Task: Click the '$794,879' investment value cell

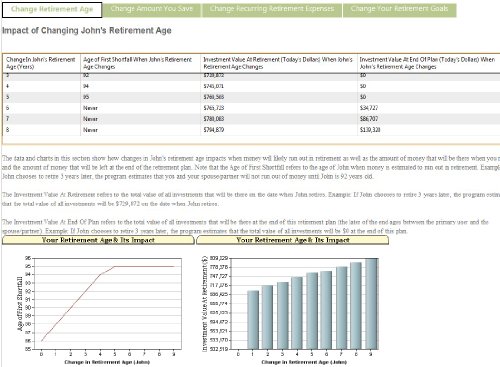Action: [x=279, y=130]
